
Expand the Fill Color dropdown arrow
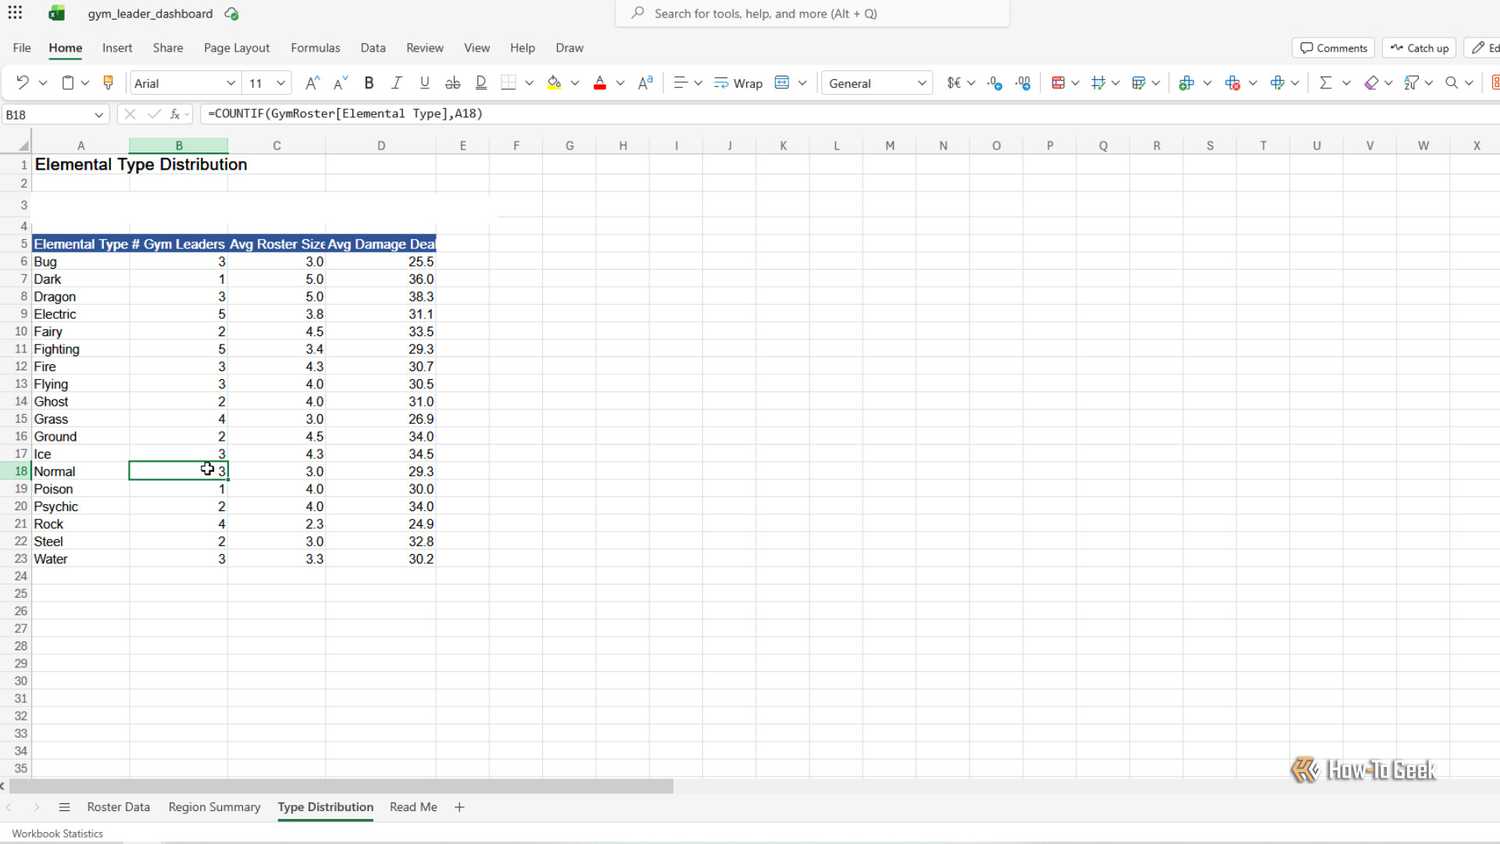575,83
